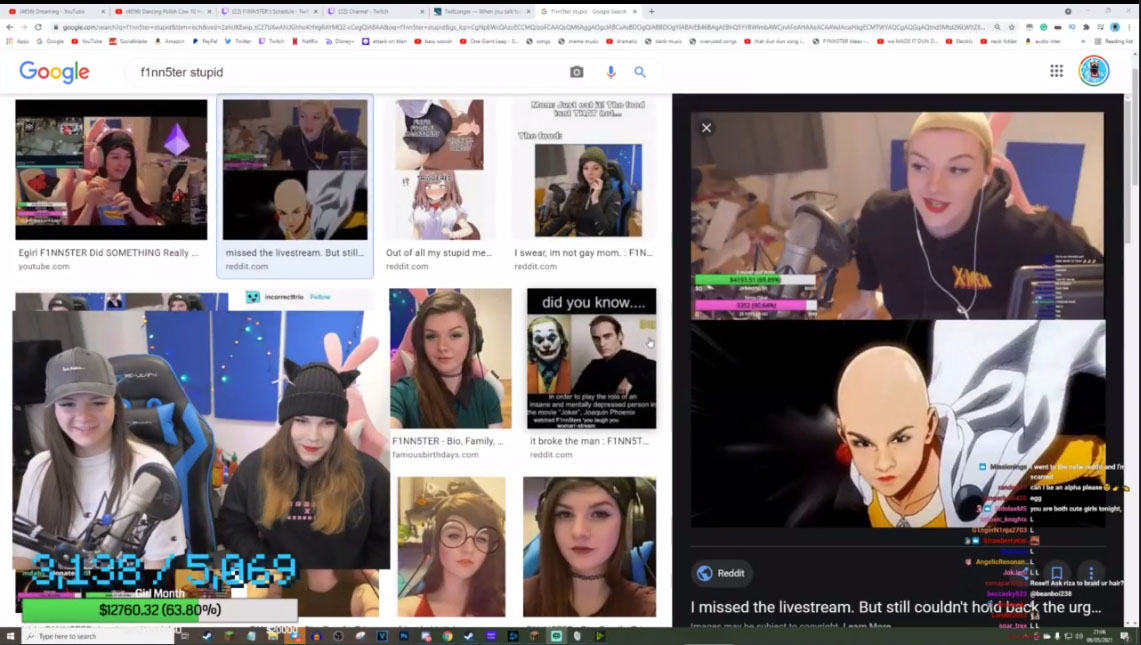Switch to the TwitLonger tab
Viewport: 1141px width, 645px height.
(482, 12)
